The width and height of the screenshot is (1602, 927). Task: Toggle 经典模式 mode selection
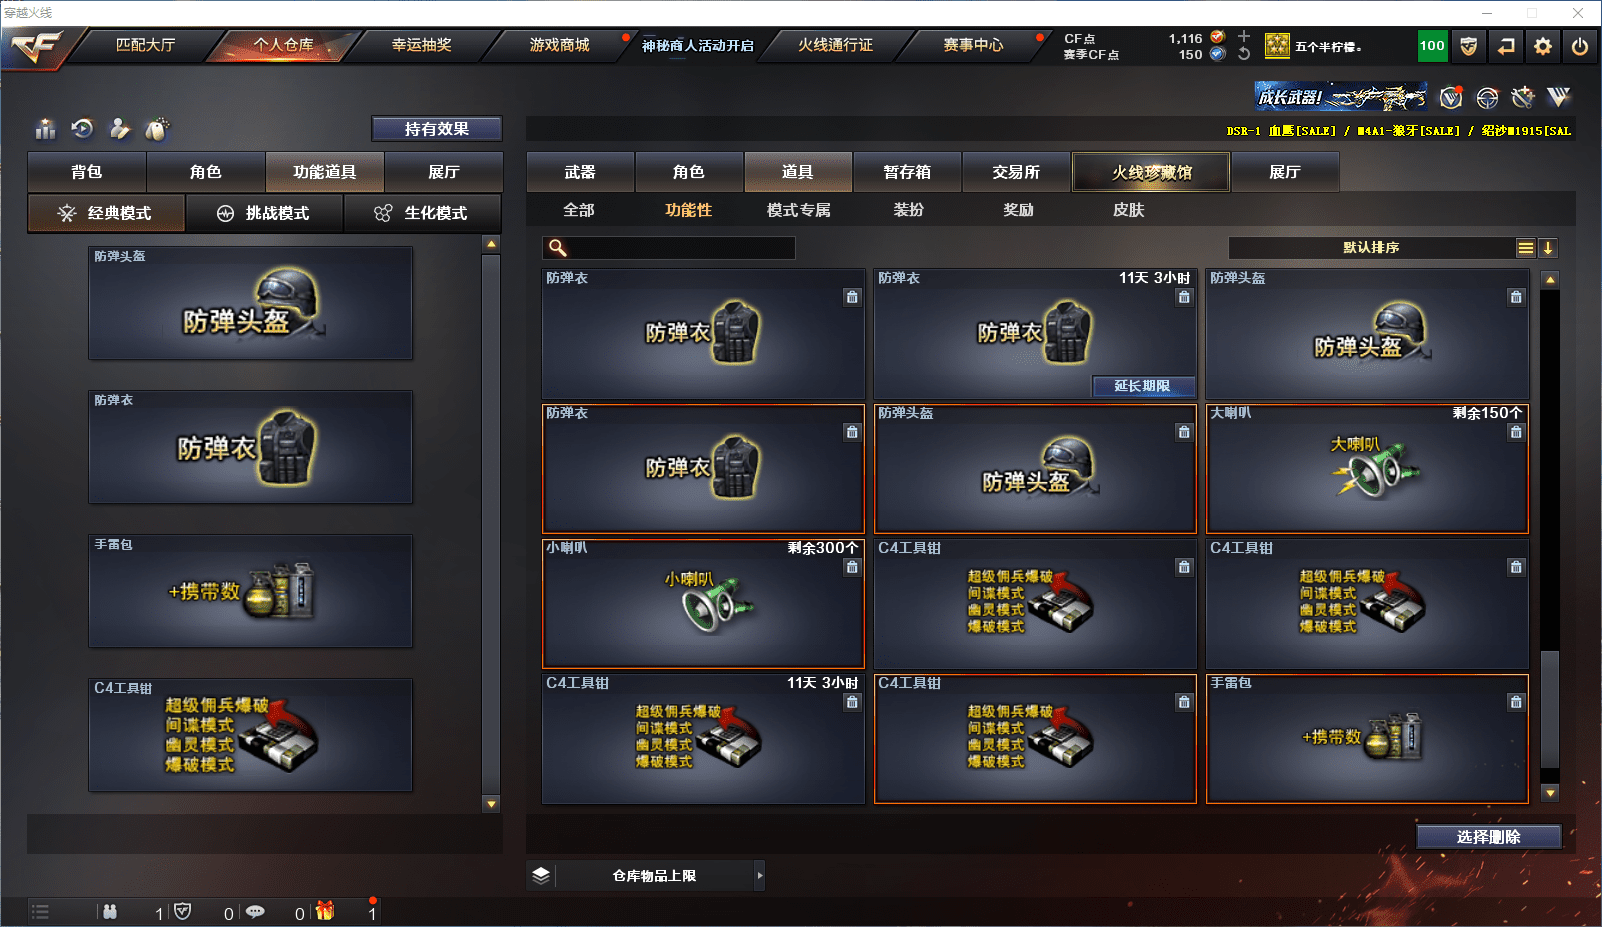(x=106, y=213)
